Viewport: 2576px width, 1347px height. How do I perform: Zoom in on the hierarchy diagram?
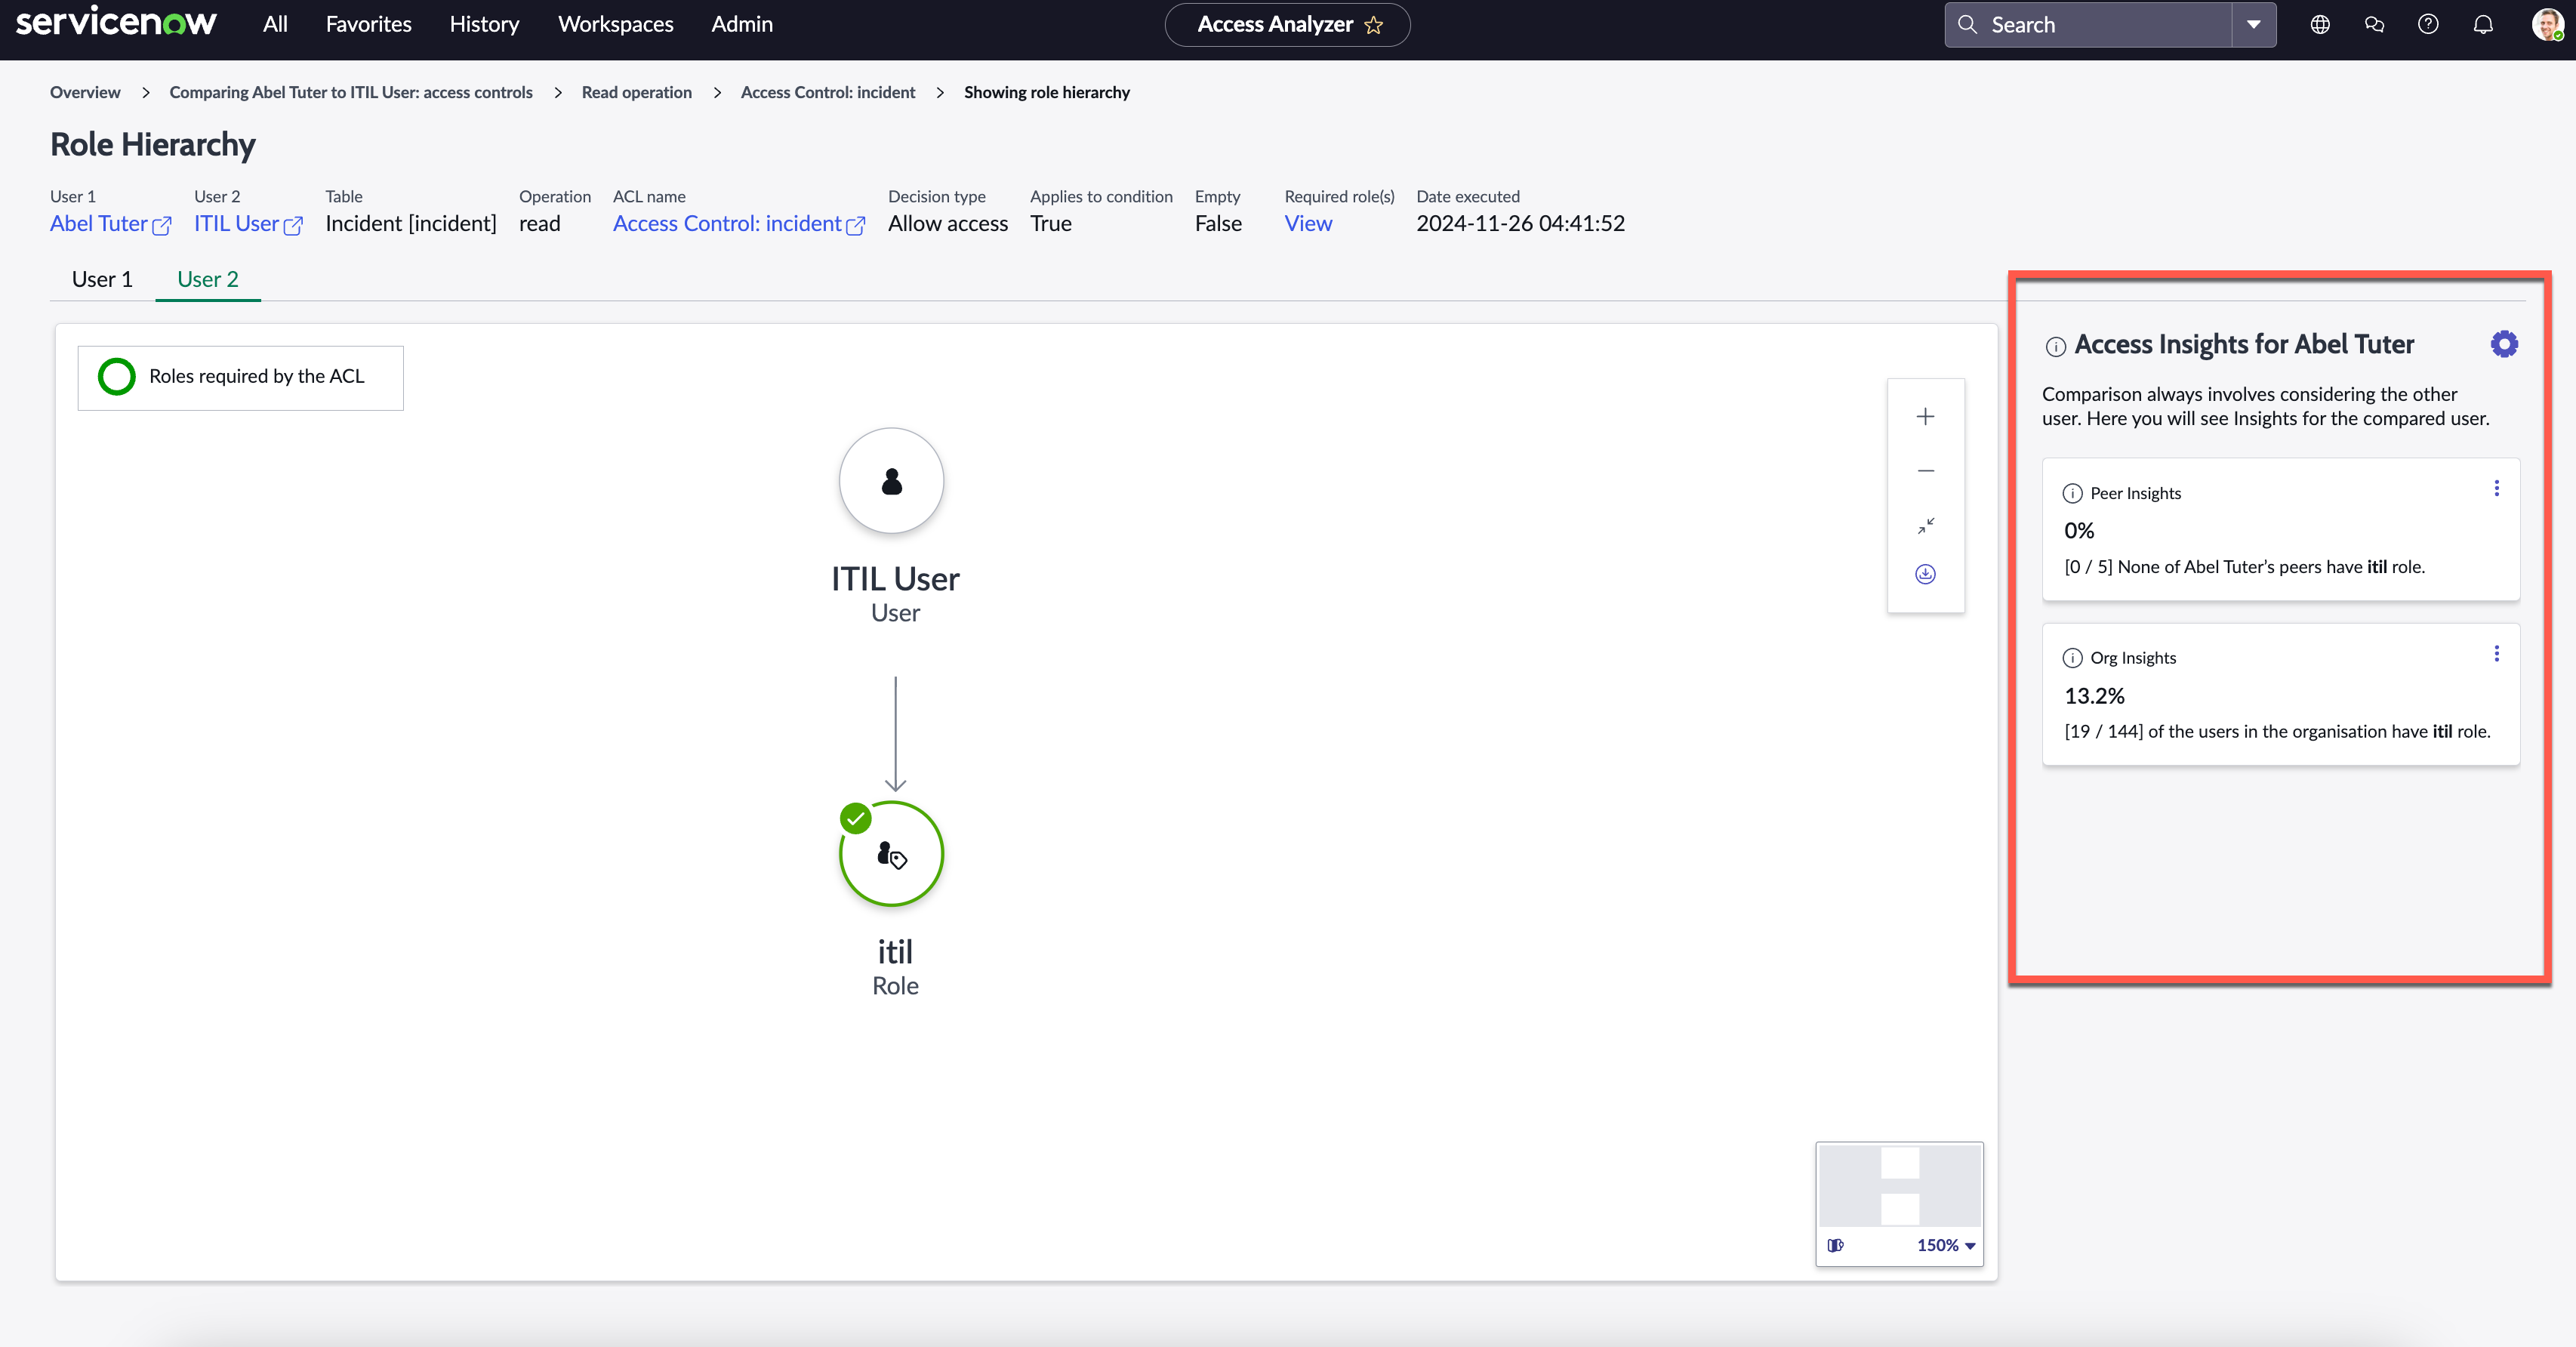(1925, 417)
